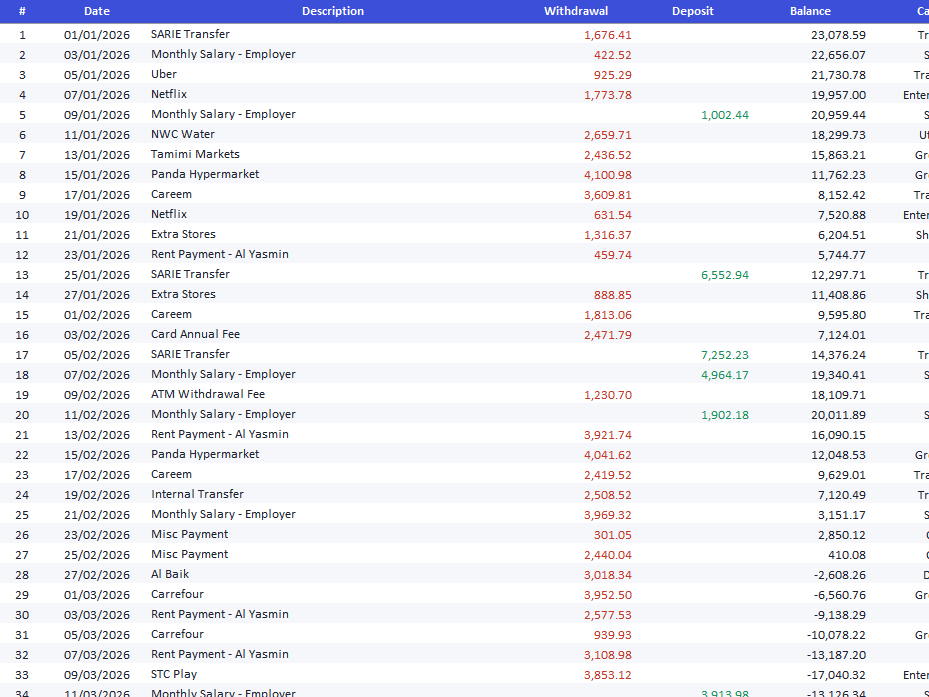Screen dimensions: 929x697
Task: Select withdrawal amount 4,100.98
Action: [x=608, y=175]
